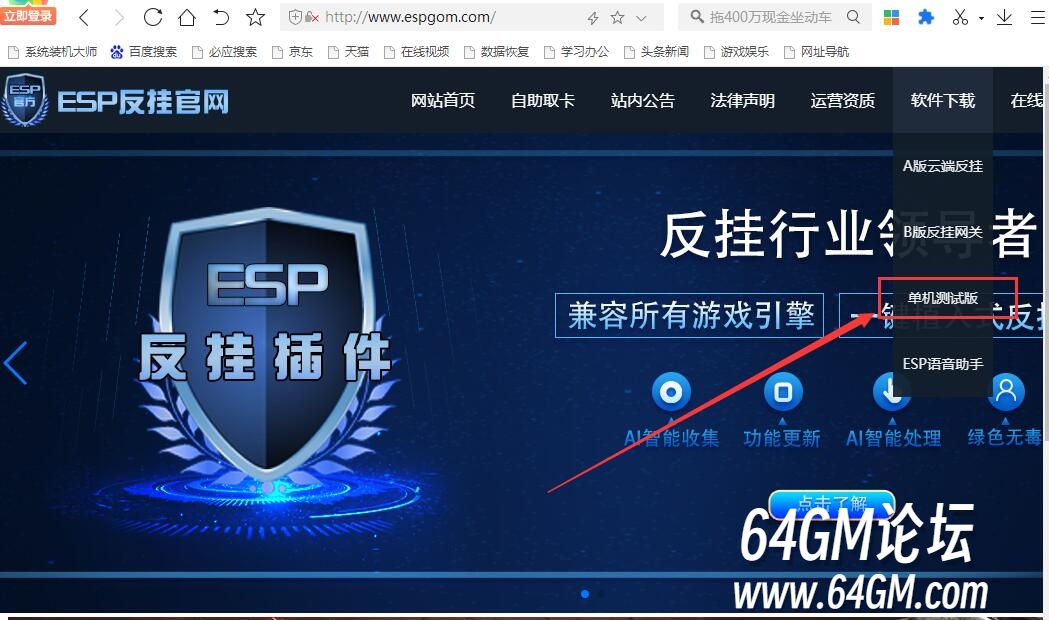The height and width of the screenshot is (620, 1049).
Task: Click the 功能更新 circle icon
Action: pos(783,391)
